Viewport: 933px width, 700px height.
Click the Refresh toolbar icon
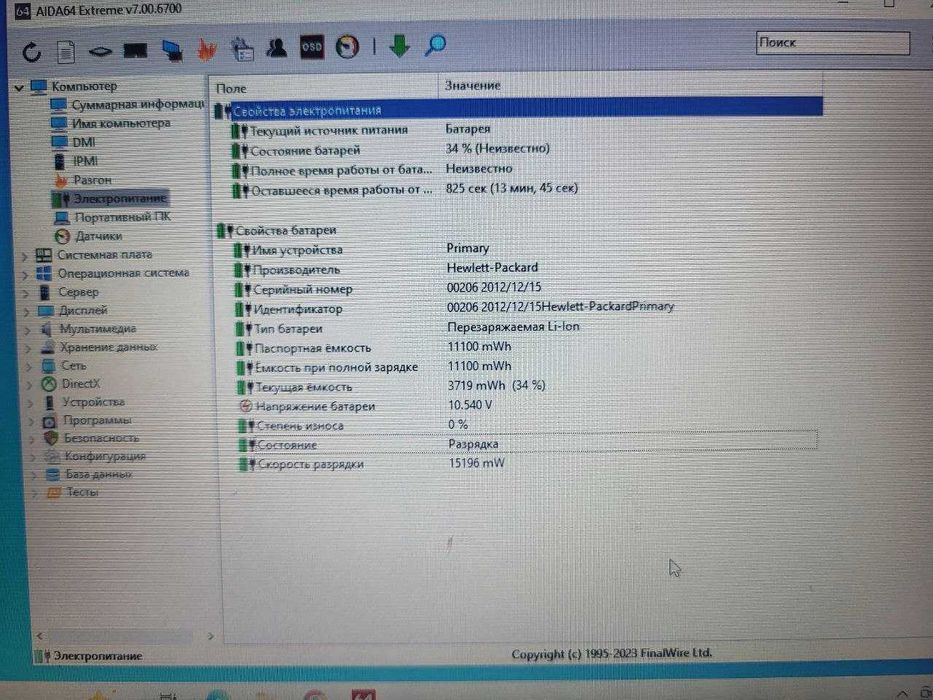point(32,52)
